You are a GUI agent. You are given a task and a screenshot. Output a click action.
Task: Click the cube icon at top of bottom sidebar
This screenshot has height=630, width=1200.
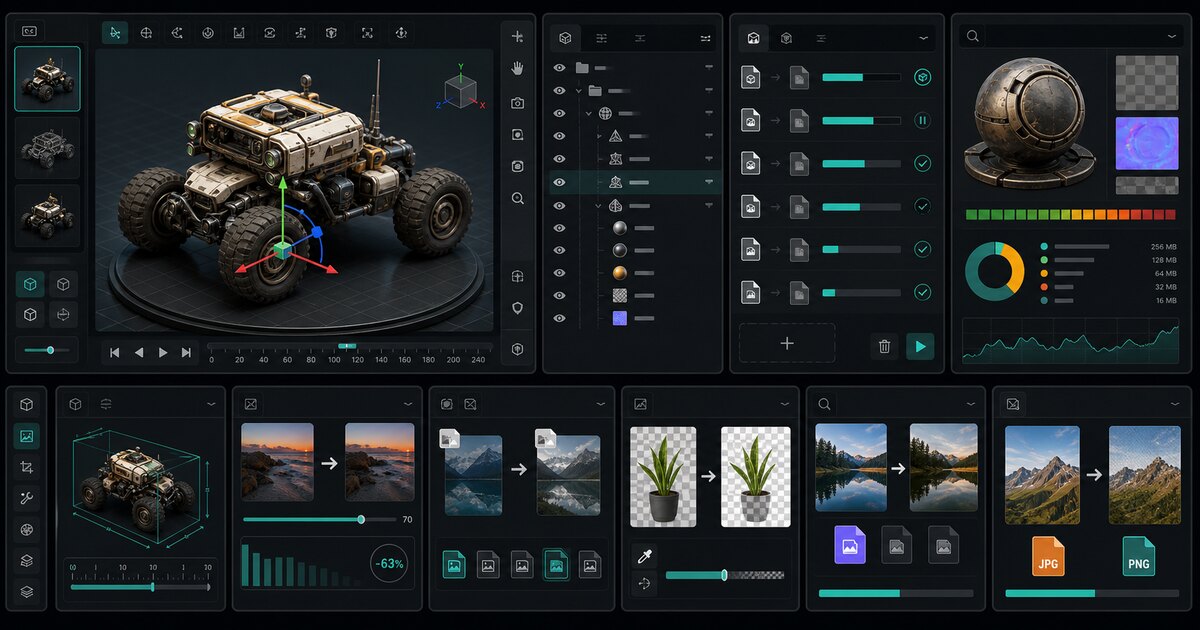tap(27, 404)
